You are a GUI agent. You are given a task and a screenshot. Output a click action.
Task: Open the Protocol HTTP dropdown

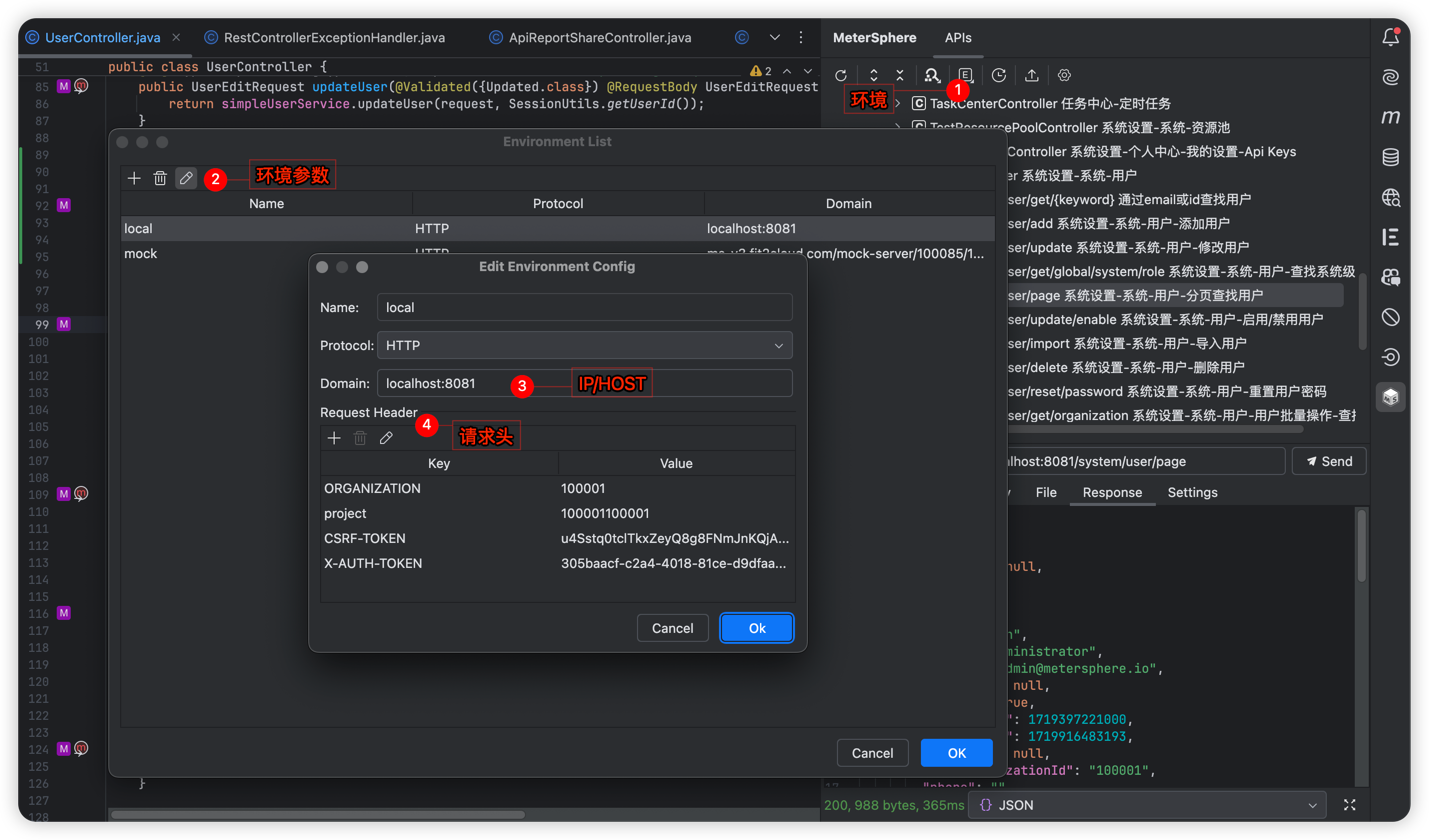click(x=584, y=345)
